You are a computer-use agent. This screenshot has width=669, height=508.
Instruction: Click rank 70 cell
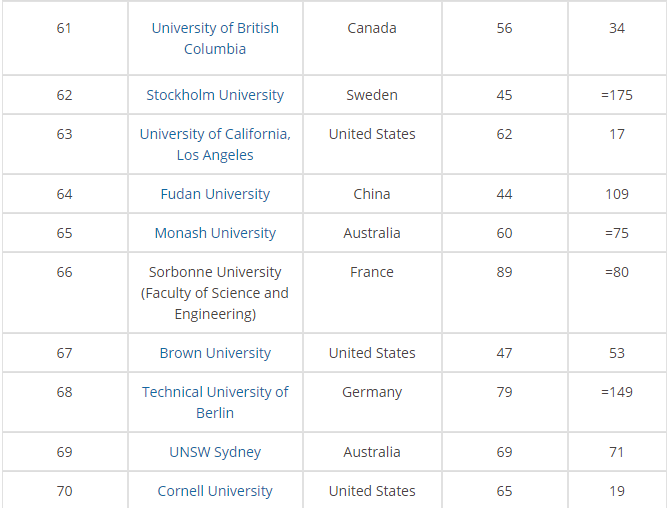point(64,491)
